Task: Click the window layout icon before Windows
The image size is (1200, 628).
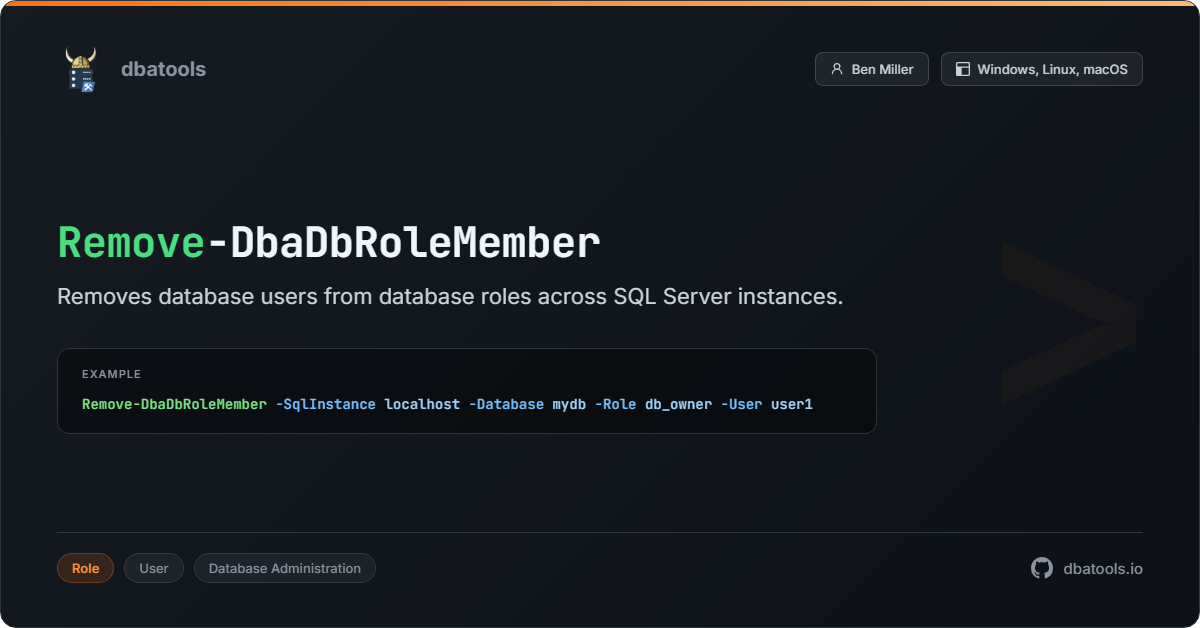Action: tap(962, 70)
